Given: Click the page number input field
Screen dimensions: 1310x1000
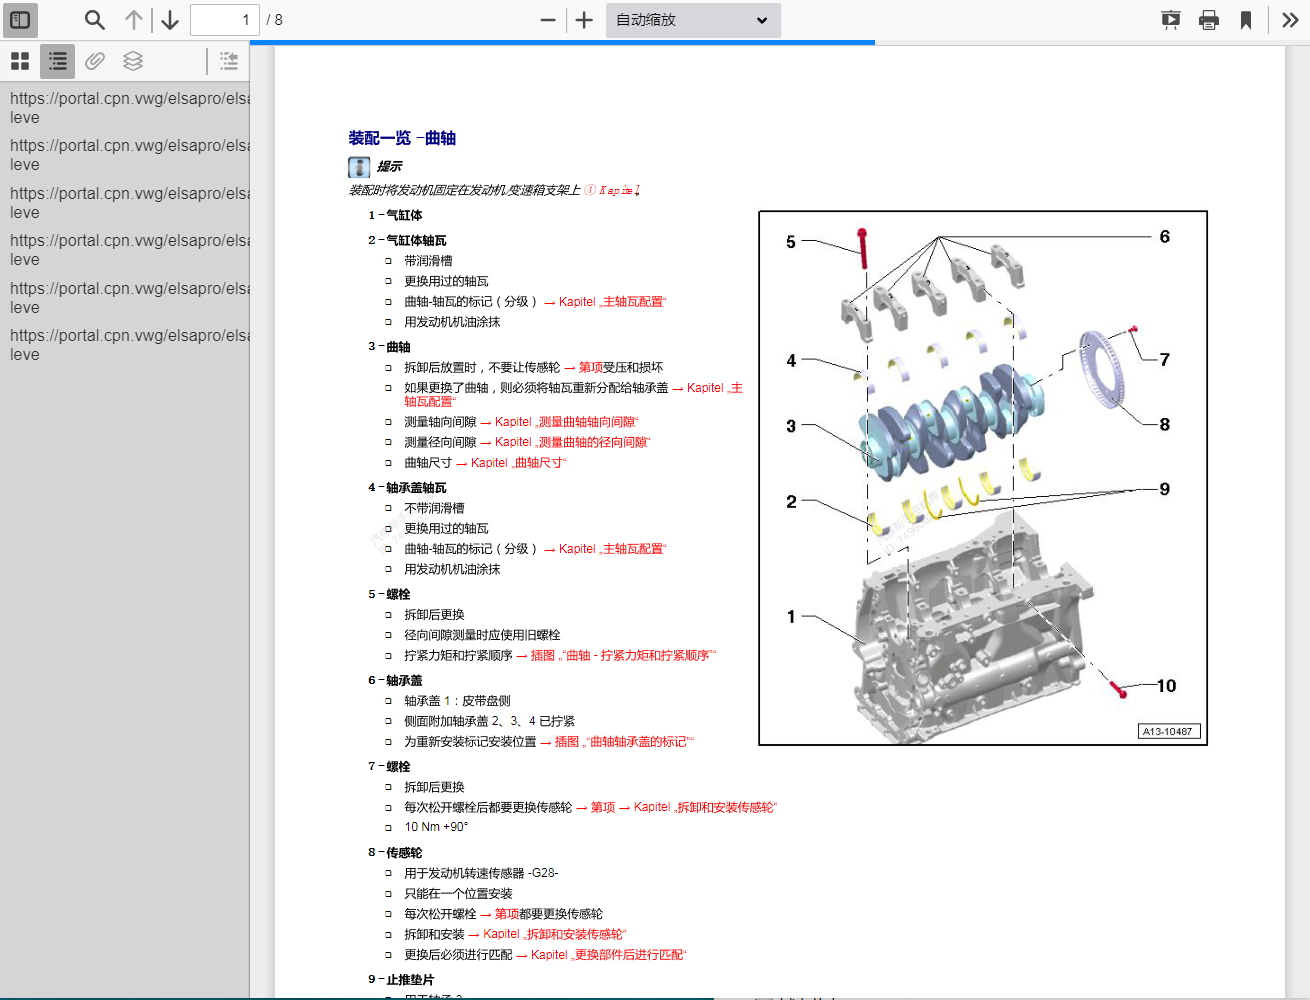Looking at the screenshot, I should point(225,20).
